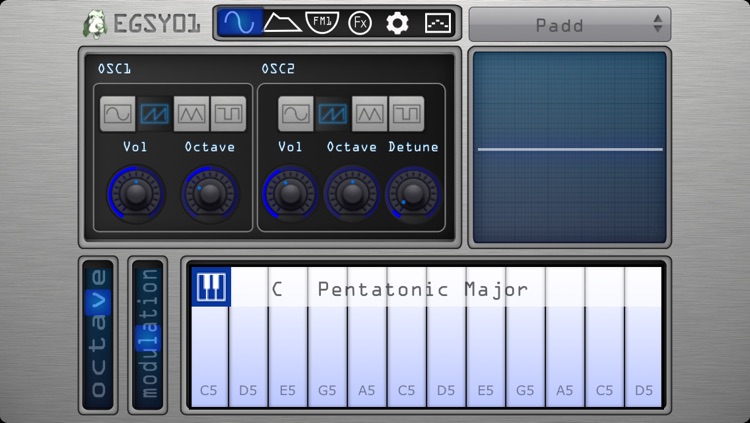
Task: Tap the second G5 key
Action: pos(526,356)
